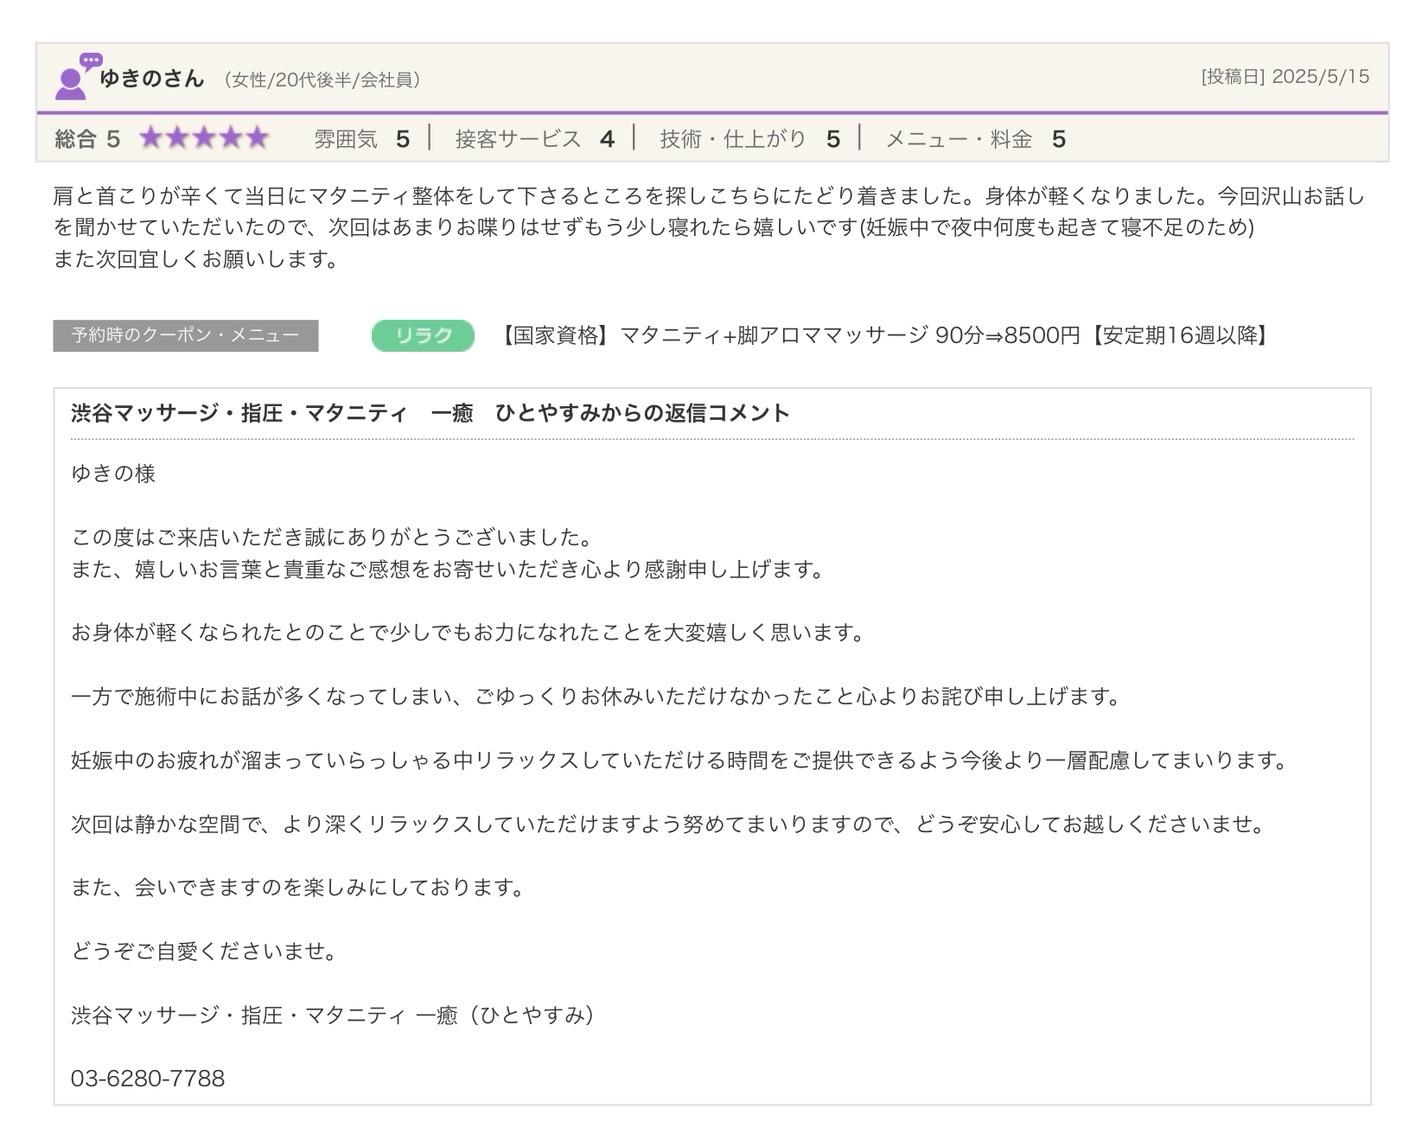The image size is (1428, 1146).
Task: Click the line また、会いできますのを楽しみにしております。
Action: point(299,888)
